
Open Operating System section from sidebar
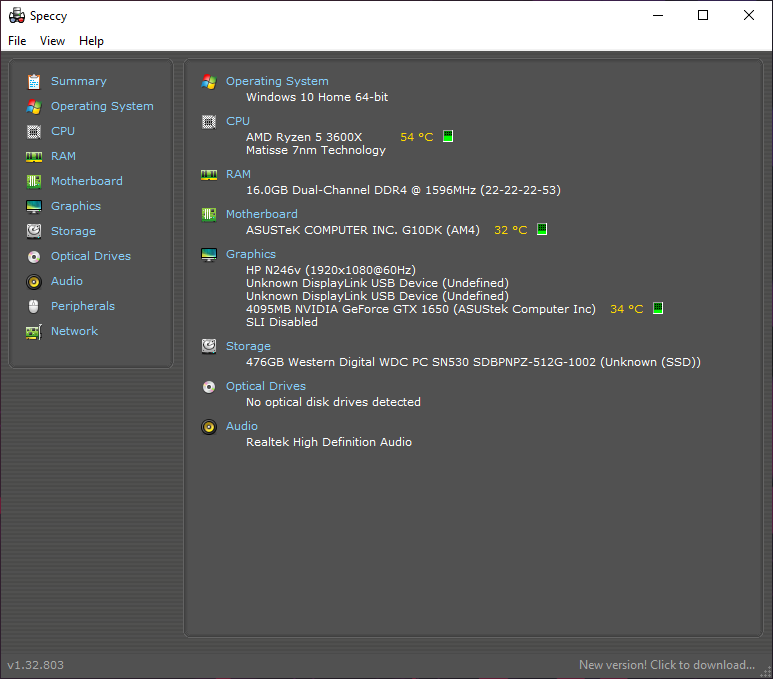coord(102,106)
